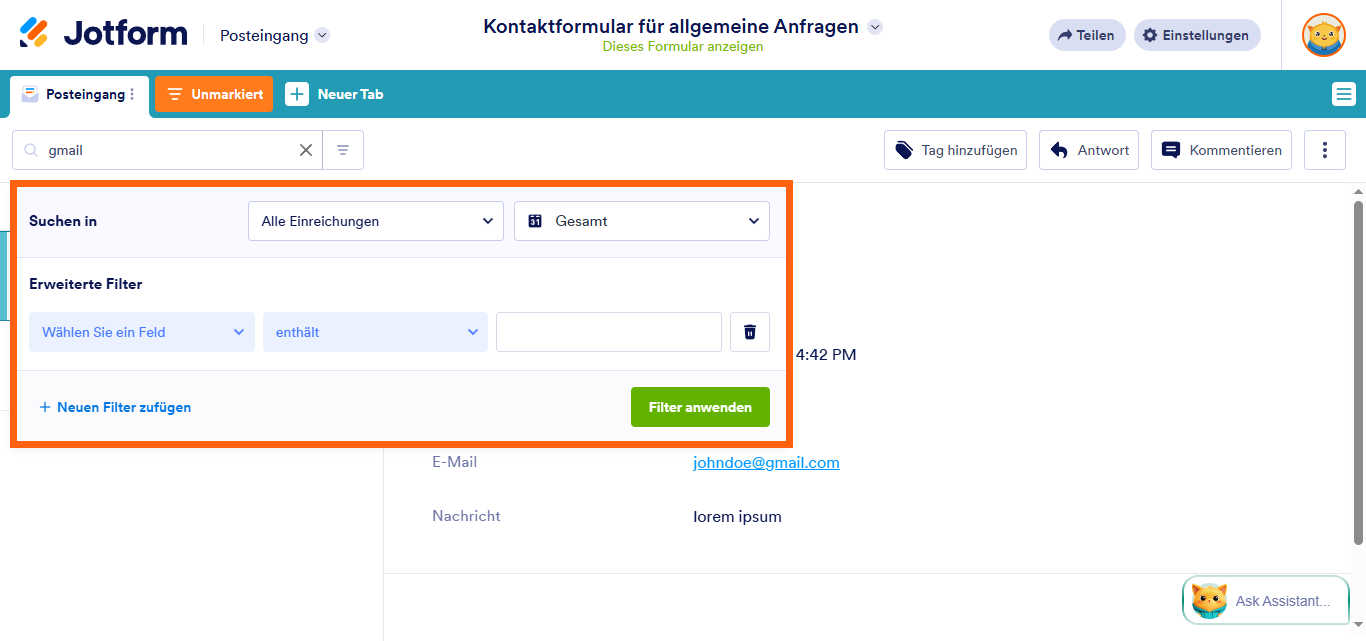Image resolution: width=1366 pixels, height=641 pixels.
Task: Click inside the empty filter value field
Action: coord(608,331)
